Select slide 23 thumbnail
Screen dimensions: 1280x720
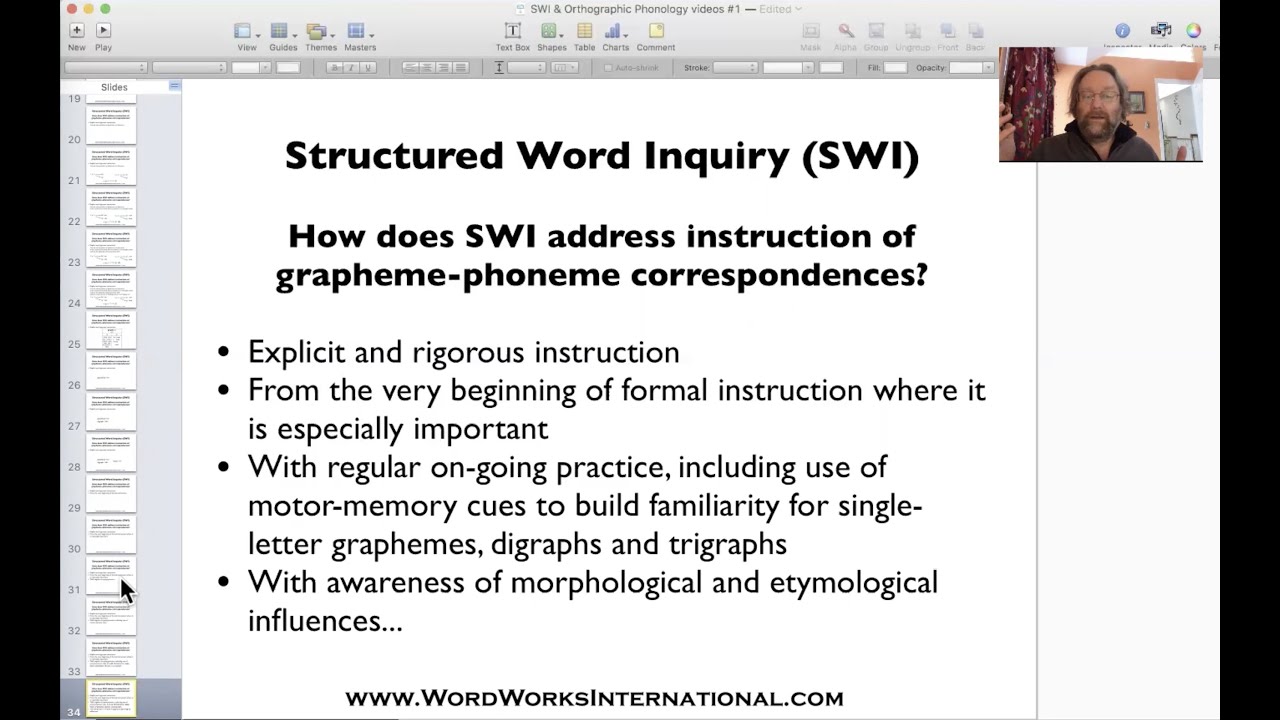[x=111, y=249]
